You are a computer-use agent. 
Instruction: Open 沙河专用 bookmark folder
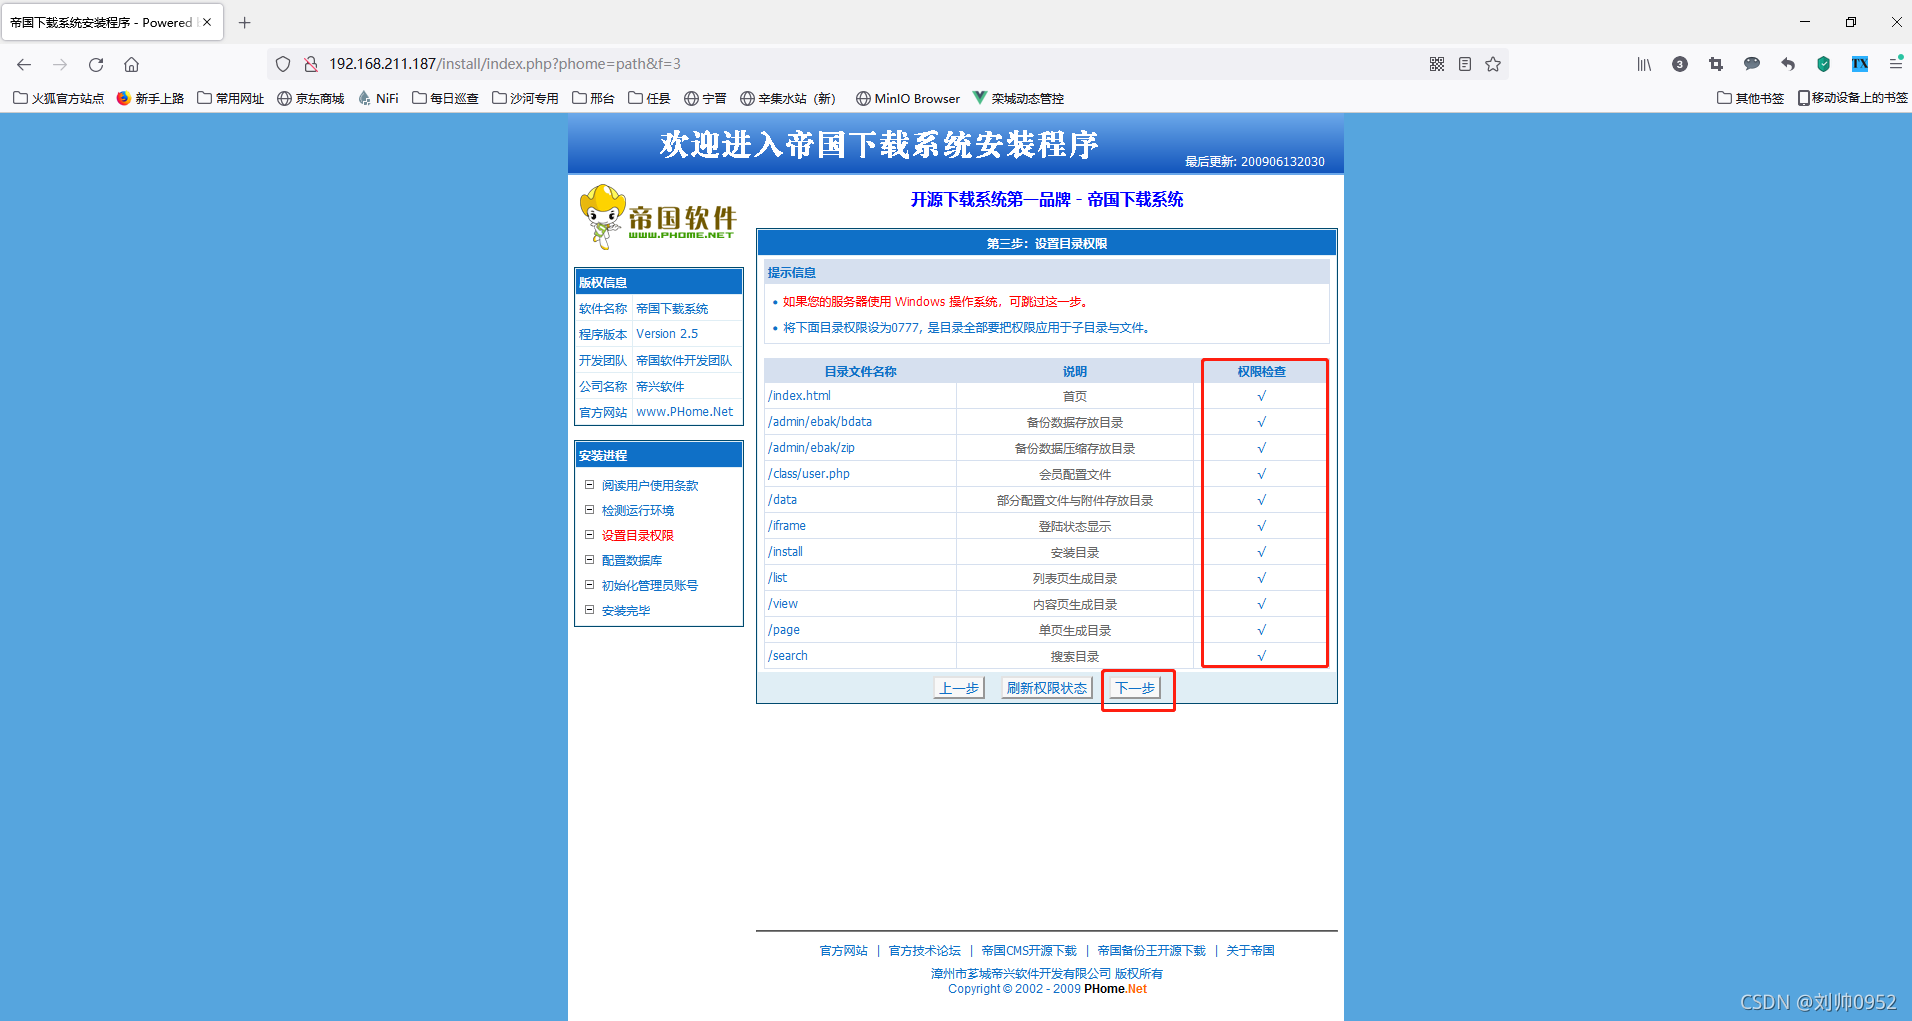click(x=525, y=98)
